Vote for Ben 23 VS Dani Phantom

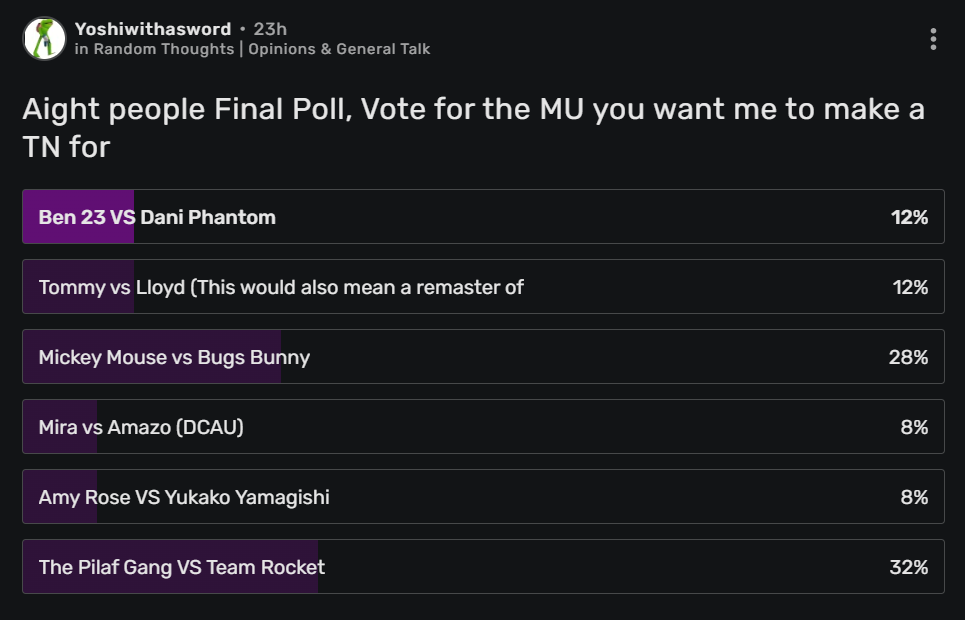click(x=480, y=216)
